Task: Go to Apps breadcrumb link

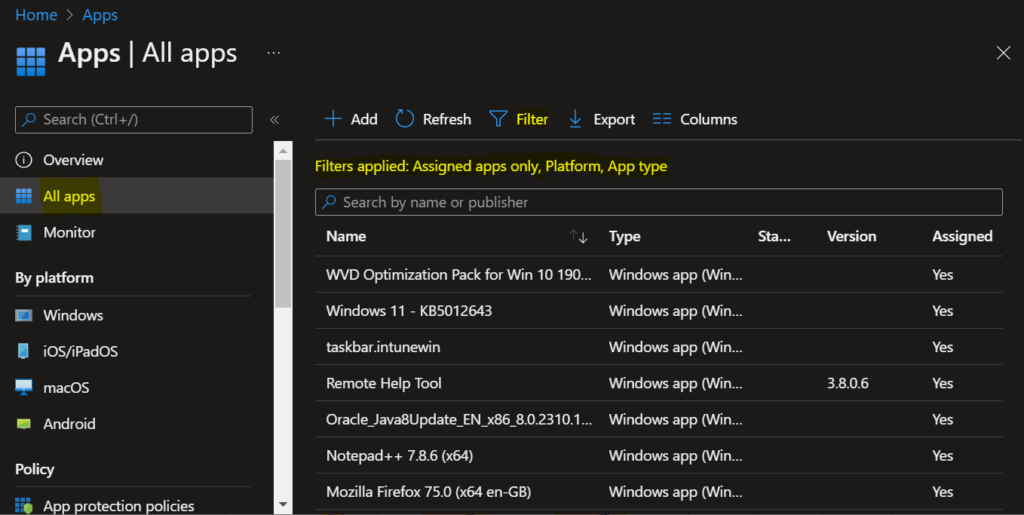Action: coord(100,15)
